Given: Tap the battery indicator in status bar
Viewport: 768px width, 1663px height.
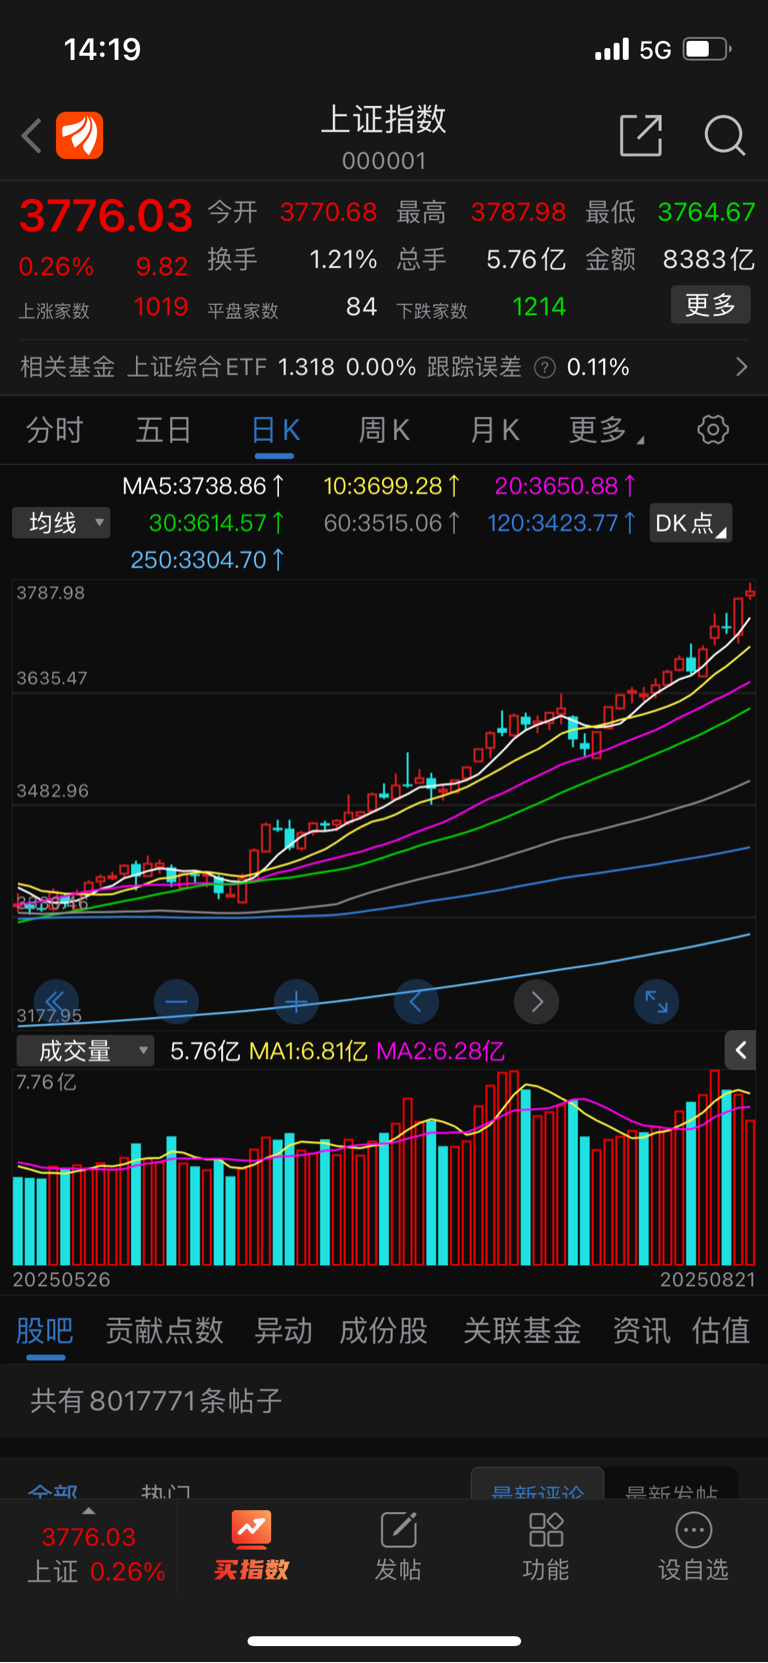Looking at the screenshot, I should [x=707, y=49].
